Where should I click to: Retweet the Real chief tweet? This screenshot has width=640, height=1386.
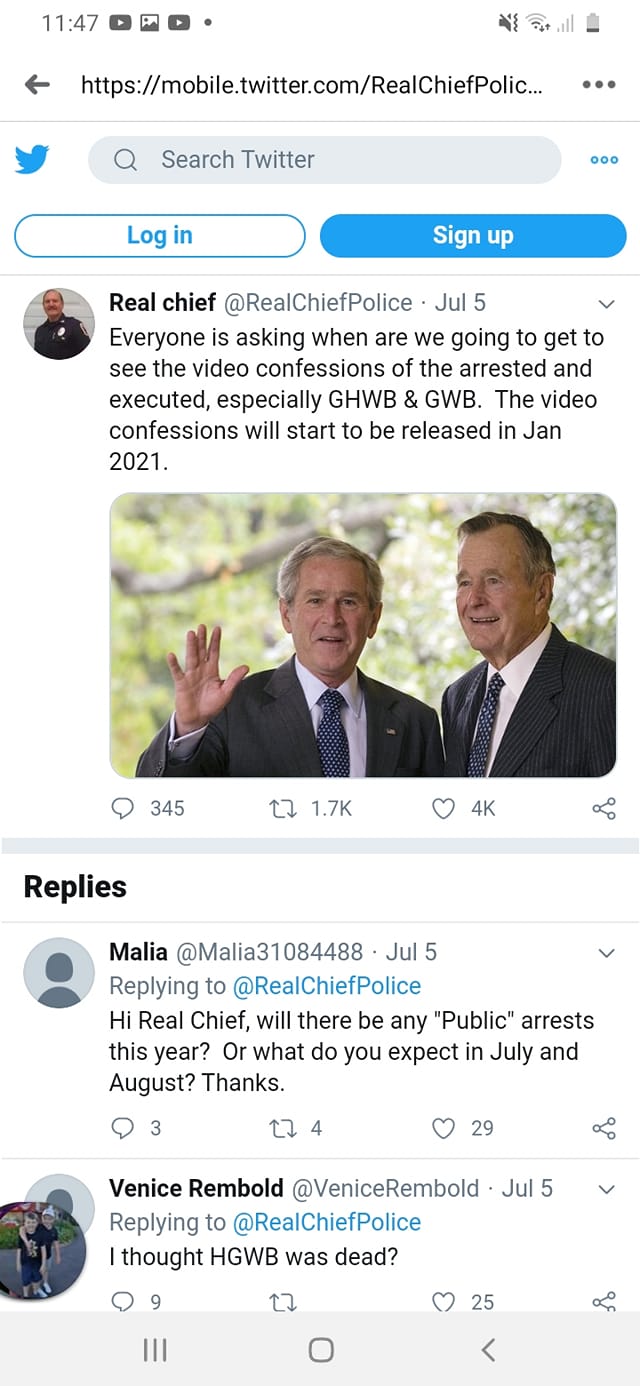(282, 808)
